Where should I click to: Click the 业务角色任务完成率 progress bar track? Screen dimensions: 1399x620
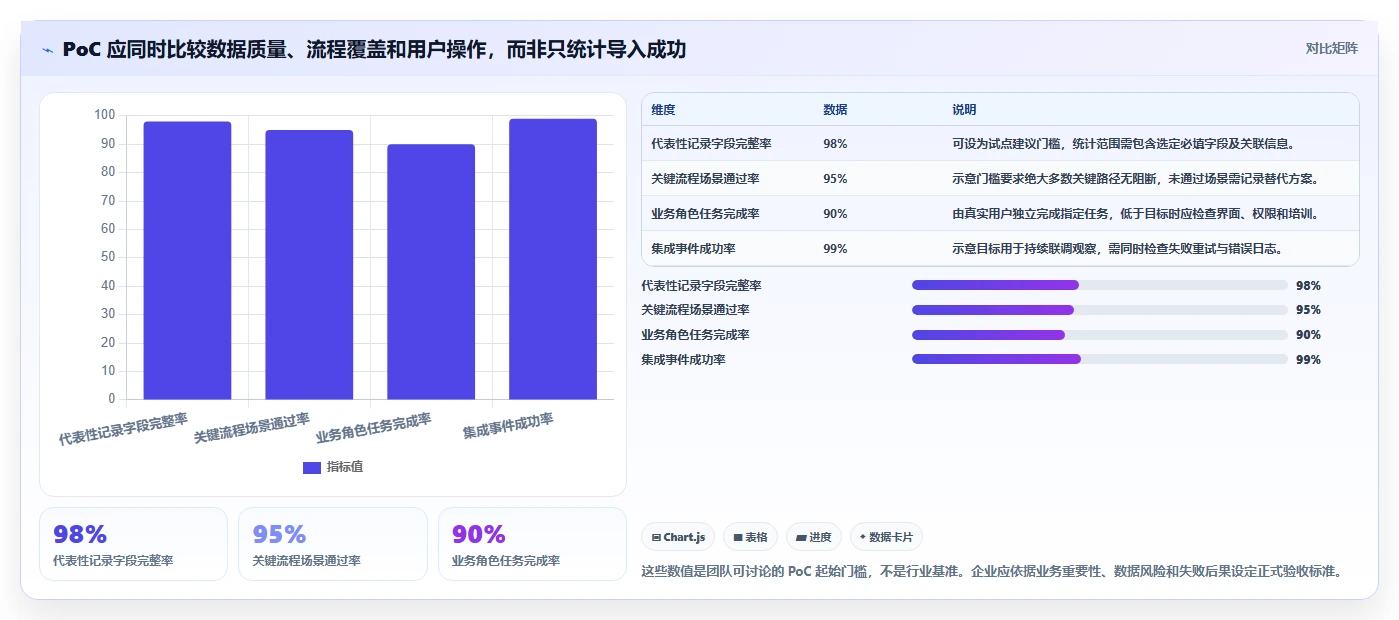[x=1099, y=335]
